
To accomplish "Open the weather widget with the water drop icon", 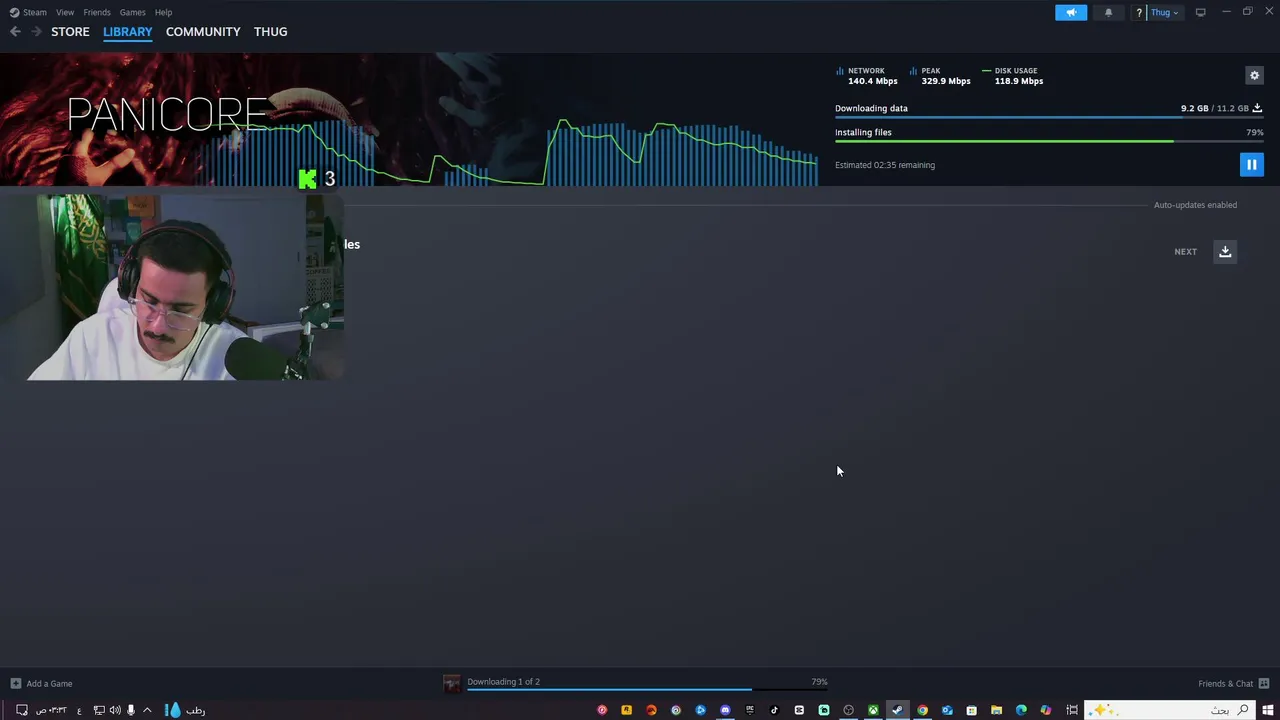I will (185, 710).
